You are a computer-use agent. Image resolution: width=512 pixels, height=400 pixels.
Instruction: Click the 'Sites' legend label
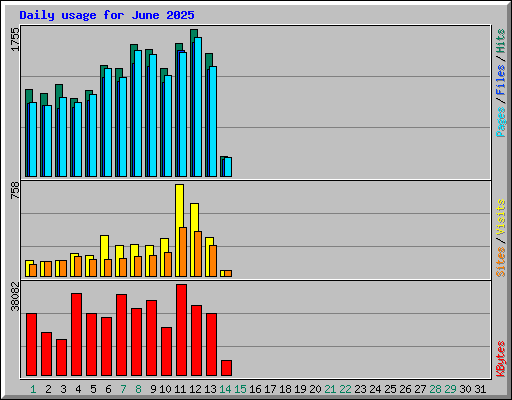(501, 262)
